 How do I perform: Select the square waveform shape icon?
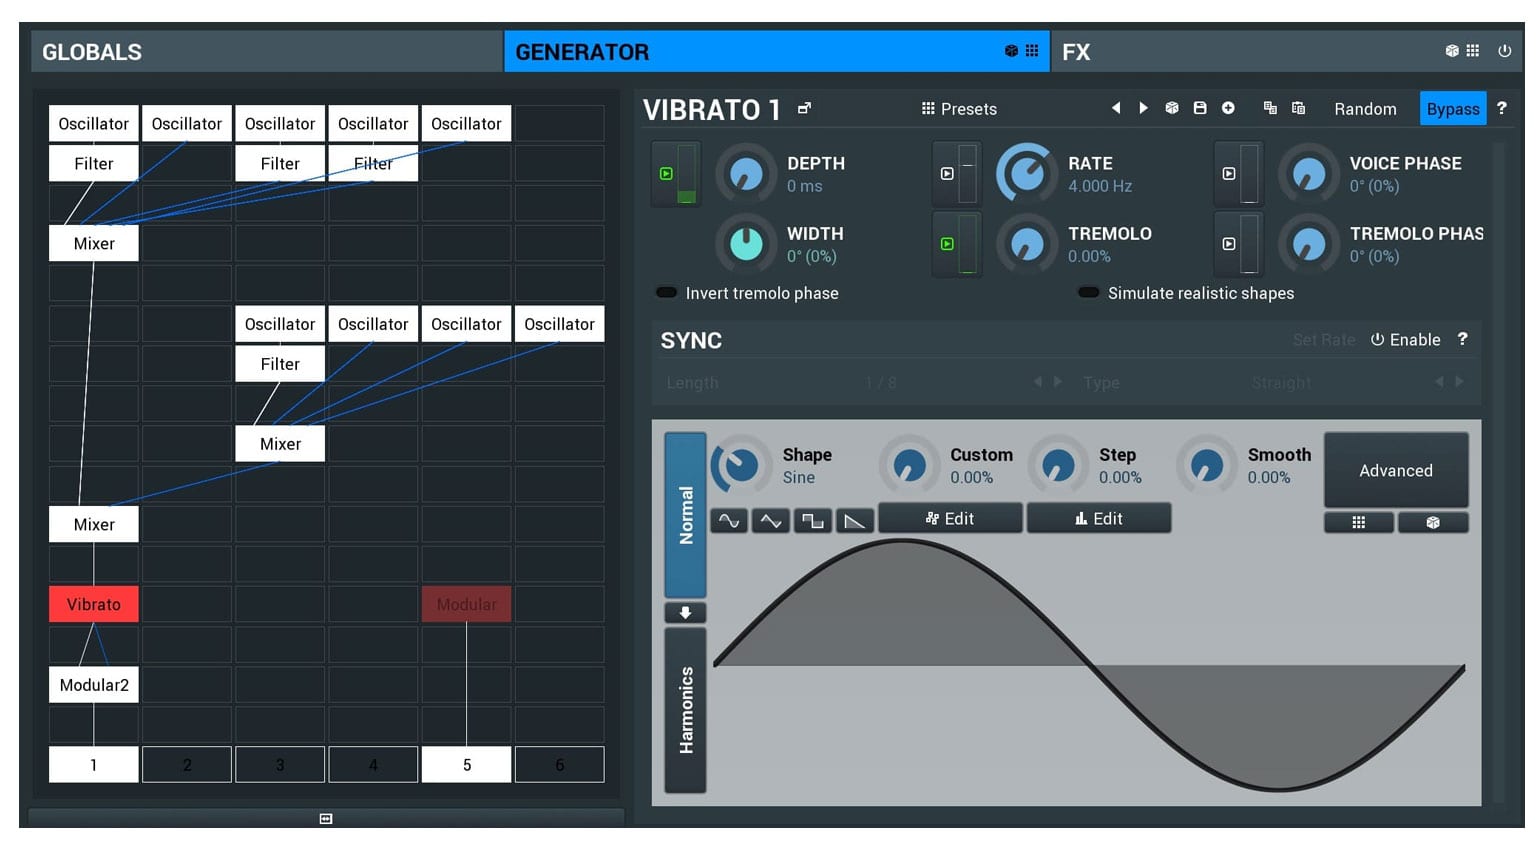(x=812, y=519)
